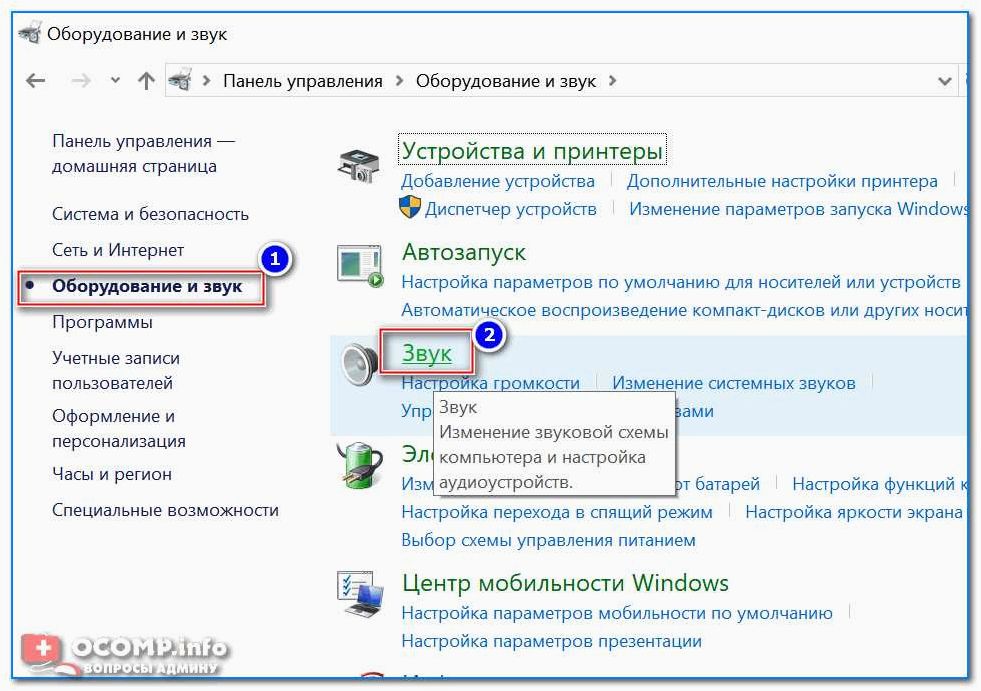This screenshot has width=981, height=691.
Task: Click the Sound speaker icon
Action: coord(359,364)
